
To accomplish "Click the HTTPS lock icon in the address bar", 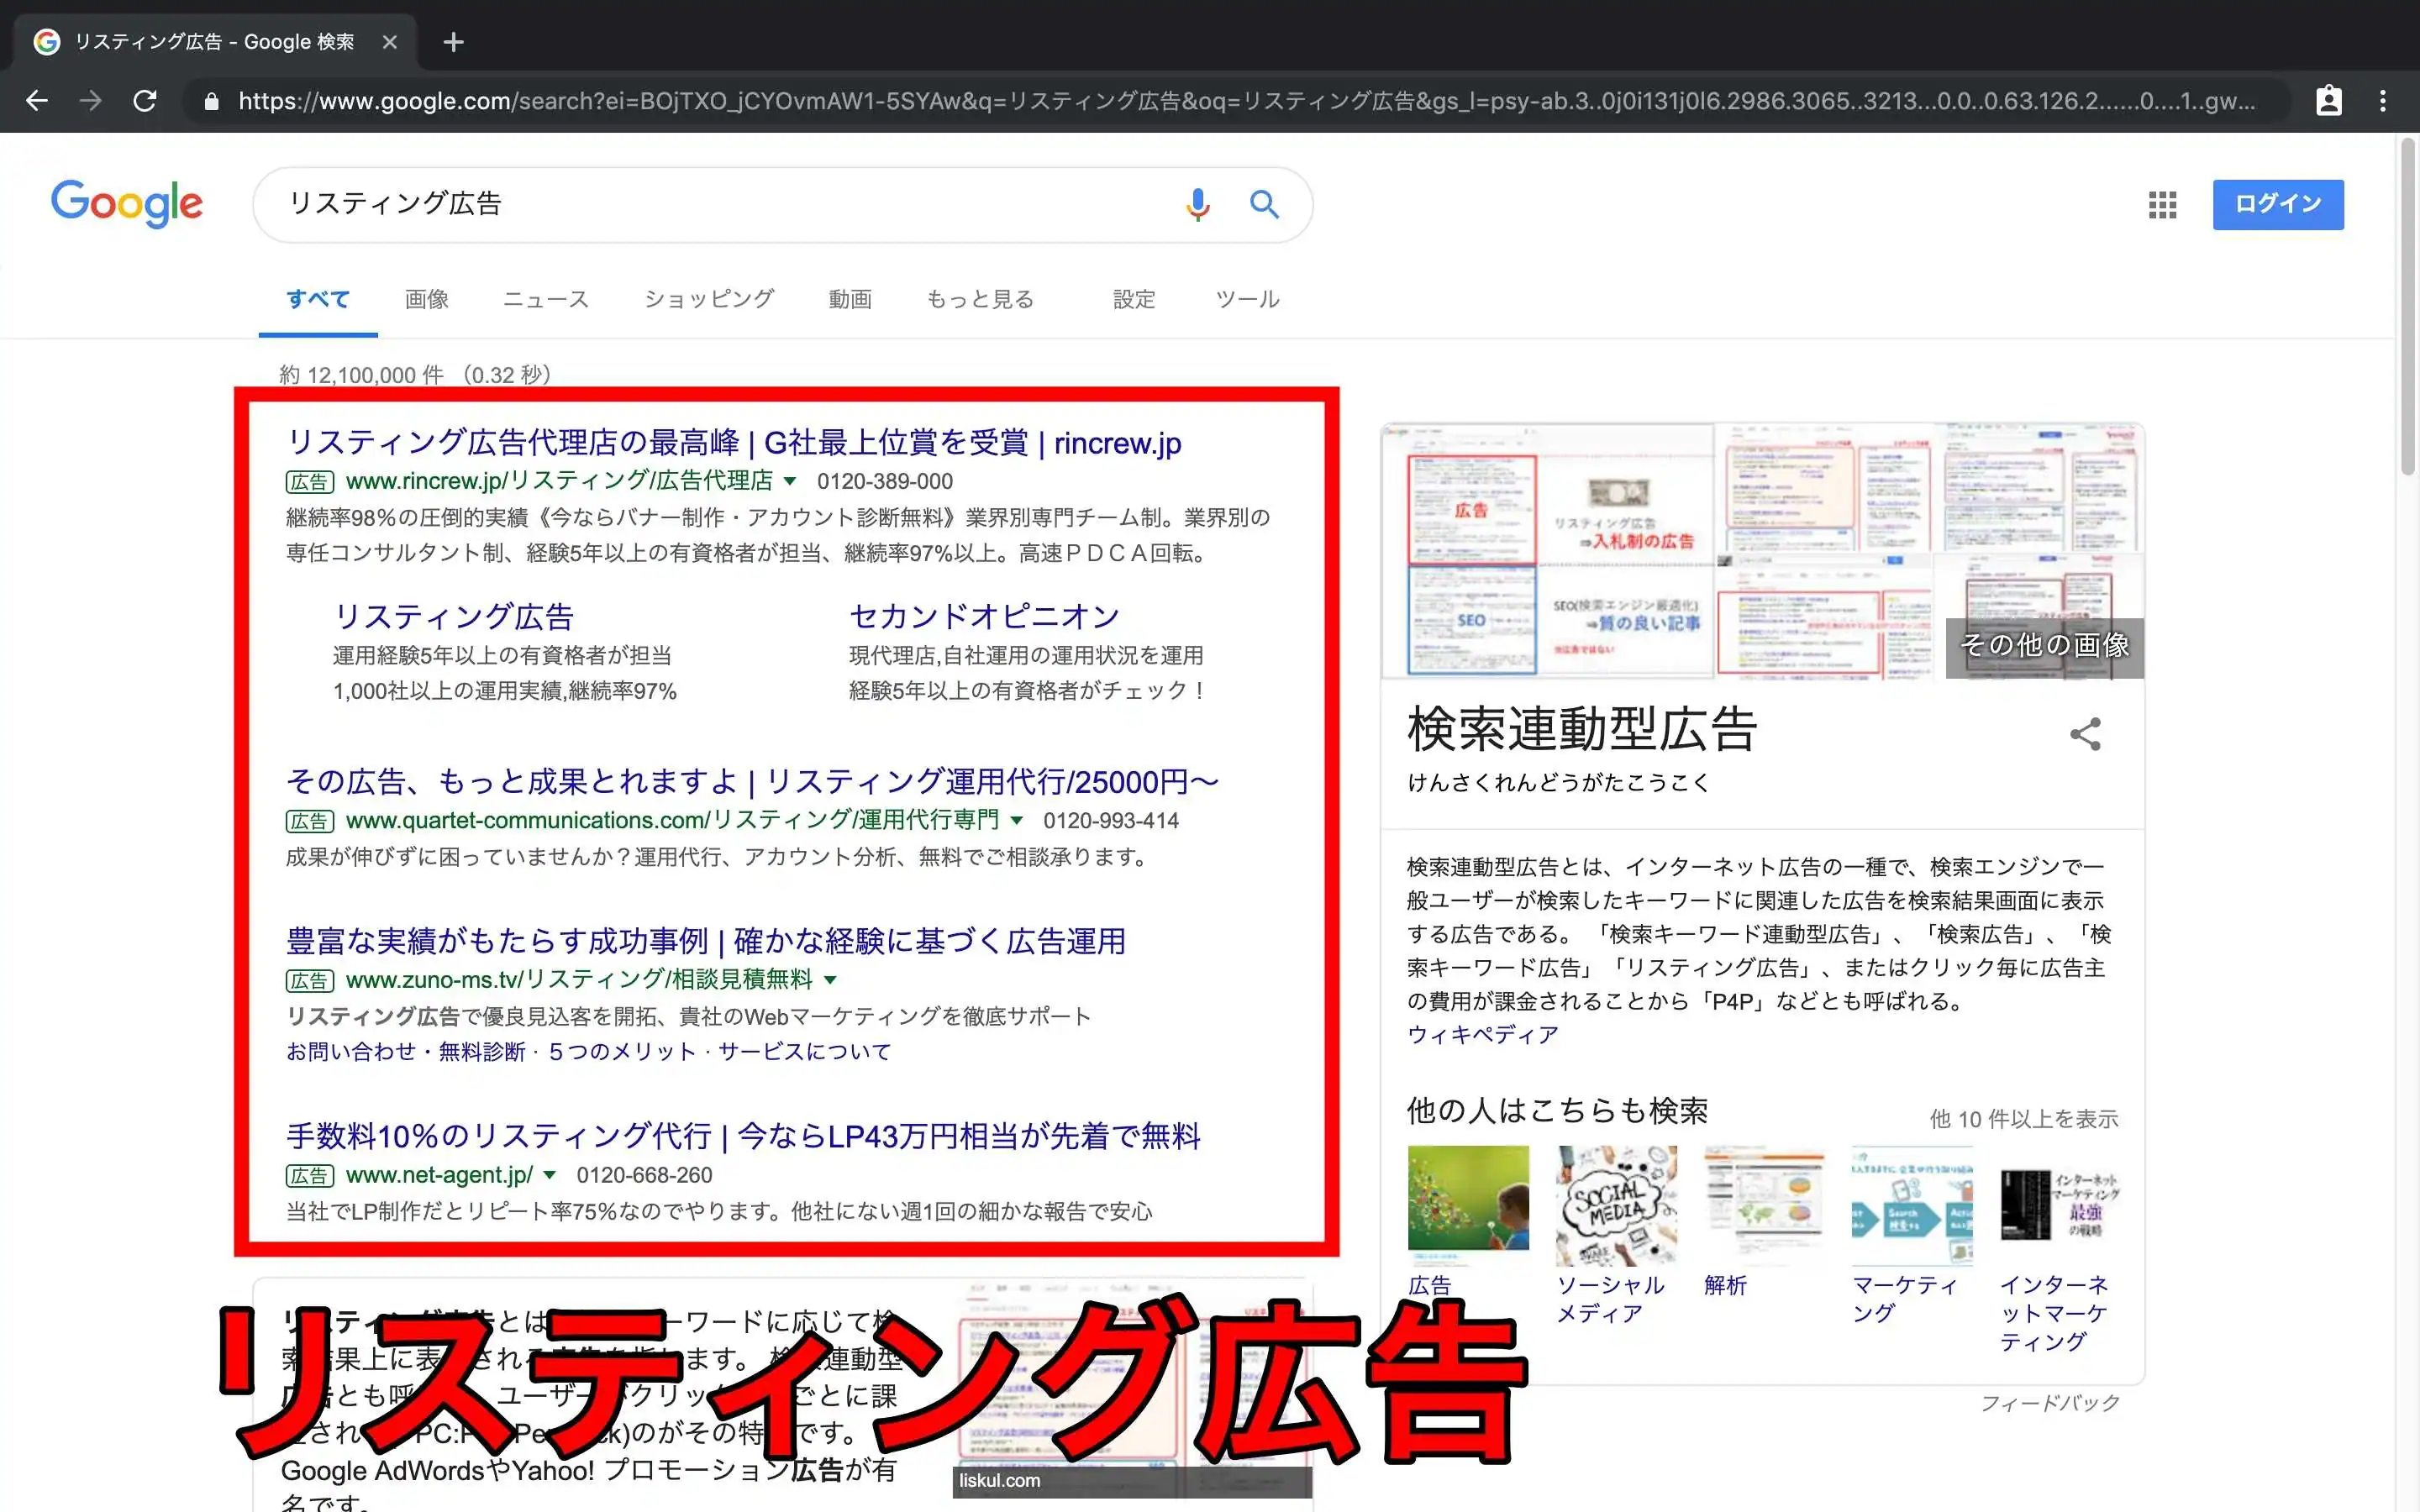I will tap(211, 101).
